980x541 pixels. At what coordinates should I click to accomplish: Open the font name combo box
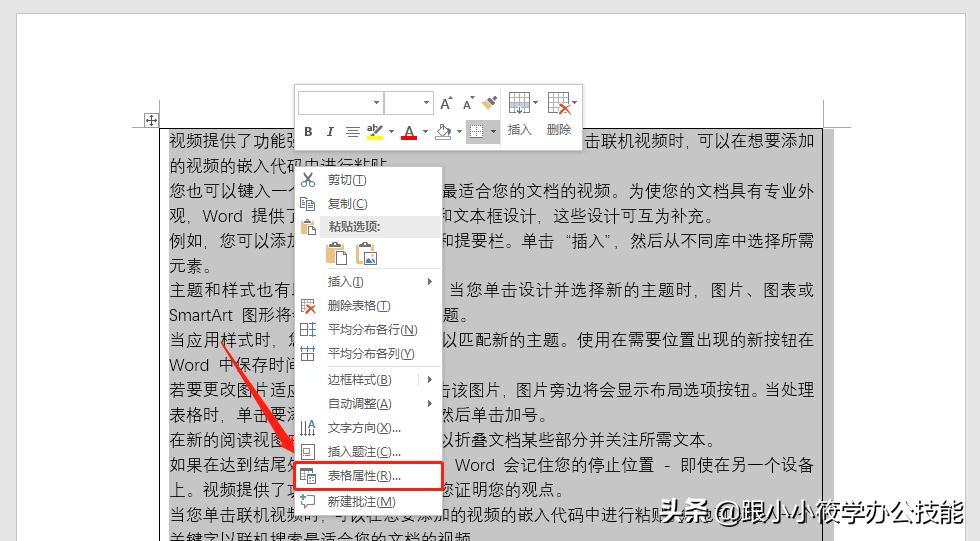(340, 103)
